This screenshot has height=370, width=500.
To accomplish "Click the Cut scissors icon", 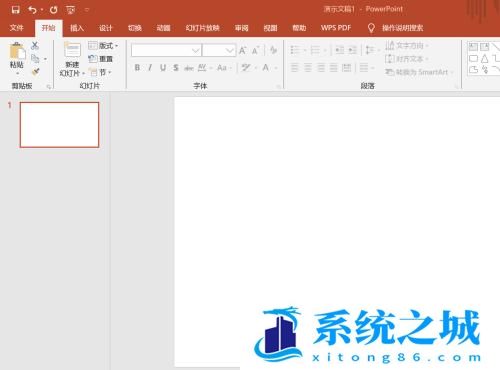I will (x=35, y=46).
